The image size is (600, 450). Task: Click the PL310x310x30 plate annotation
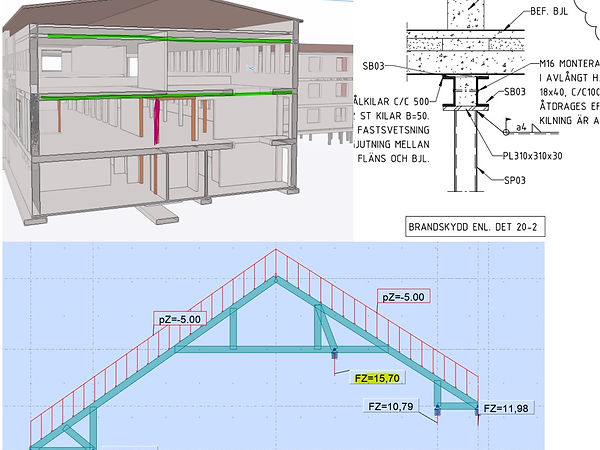click(x=532, y=156)
